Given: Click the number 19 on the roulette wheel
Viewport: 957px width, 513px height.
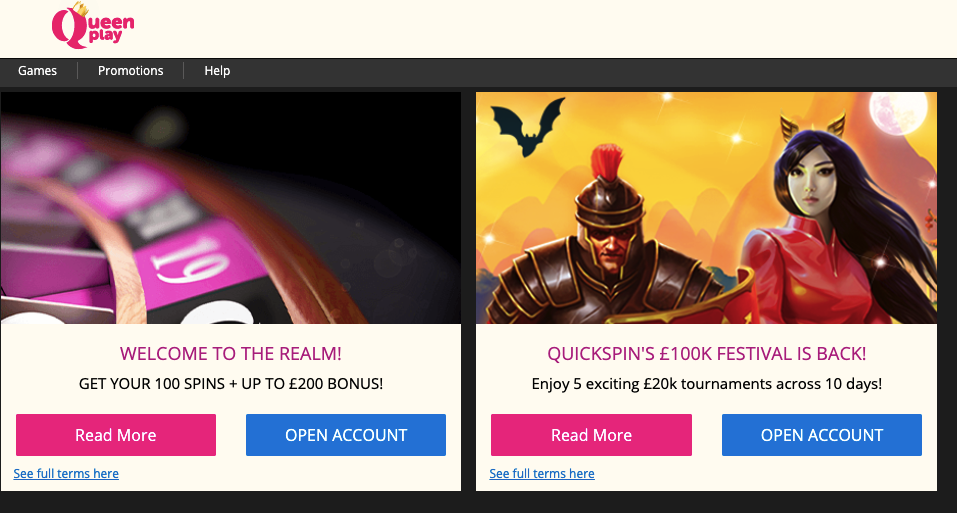Looking at the screenshot, I should (192, 259).
